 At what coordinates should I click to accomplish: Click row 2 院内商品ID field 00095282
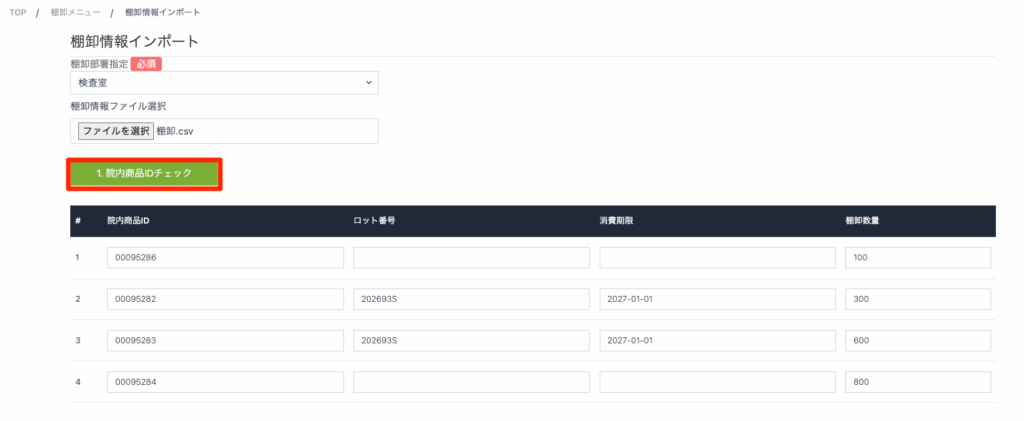[x=225, y=299]
